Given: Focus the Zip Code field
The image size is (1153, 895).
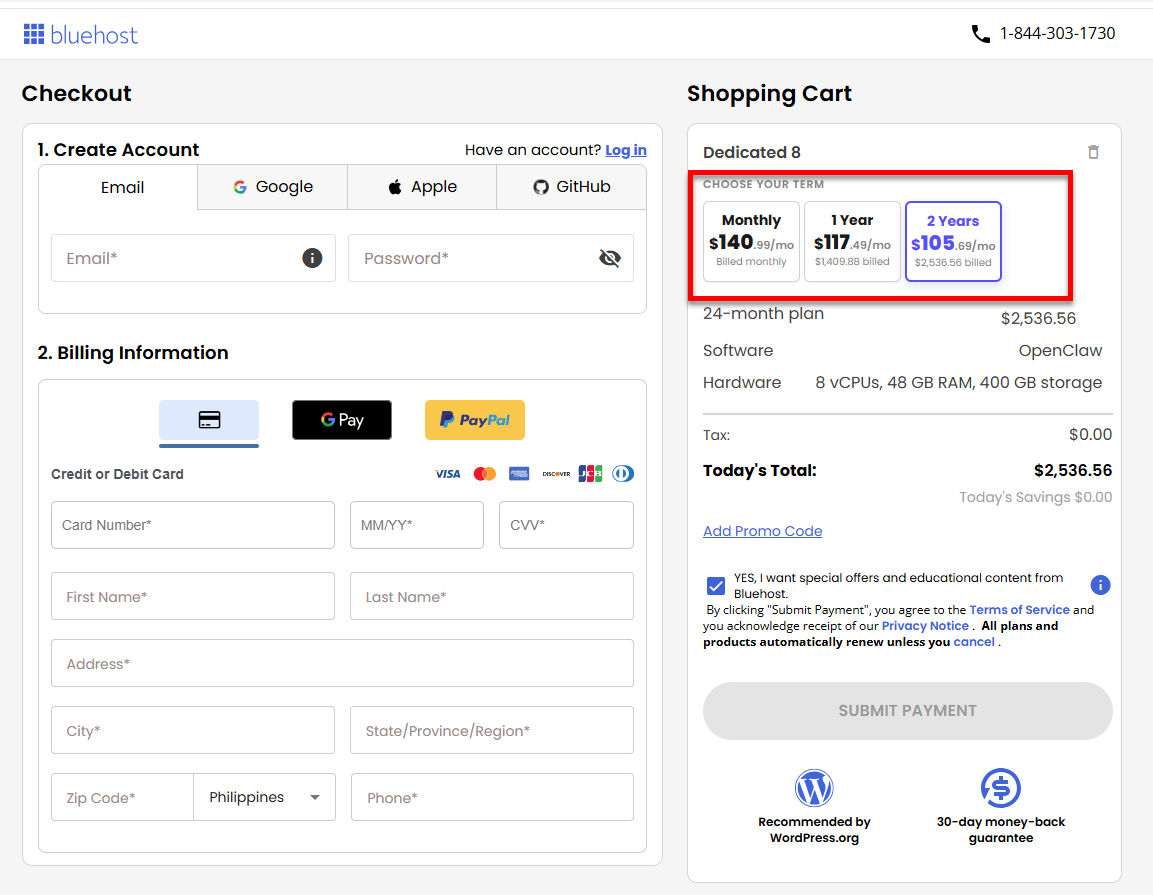Looking at the screenshot, I should tap(122, 797).
